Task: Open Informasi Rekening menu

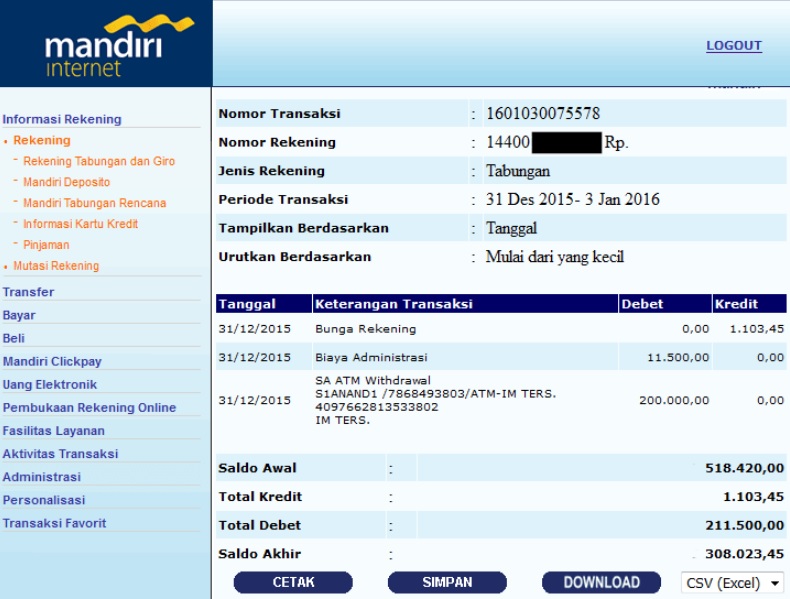Action: click(x=62, y=119)
